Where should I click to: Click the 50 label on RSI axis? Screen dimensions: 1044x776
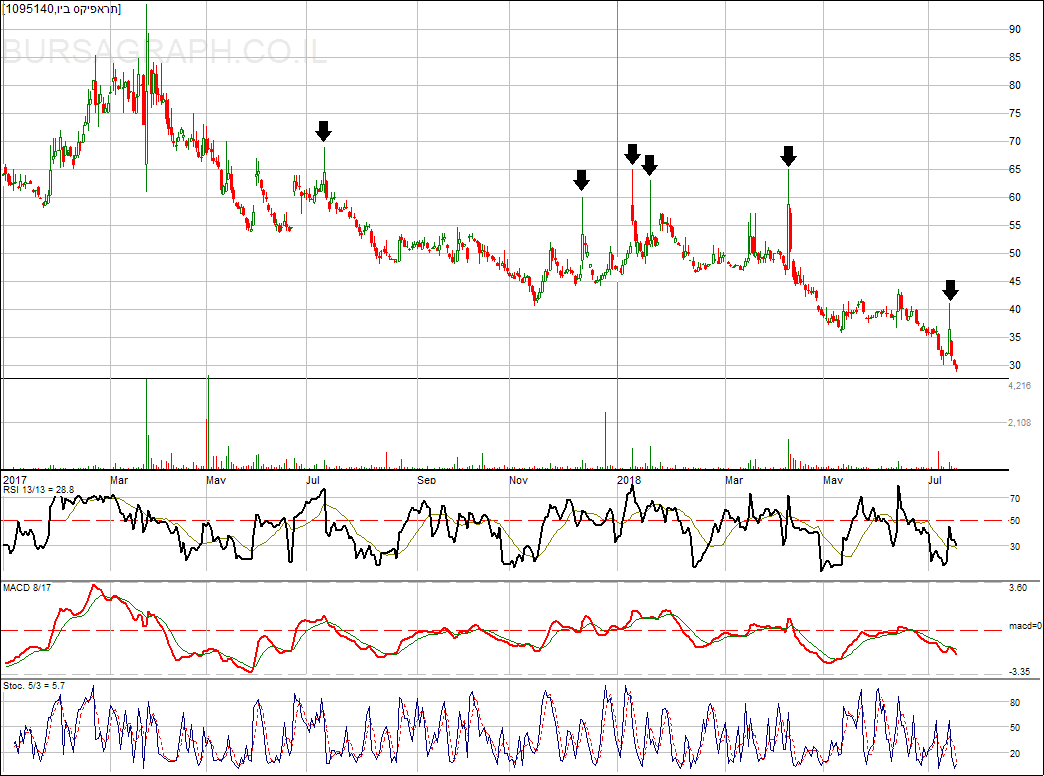coord(1015,521)
